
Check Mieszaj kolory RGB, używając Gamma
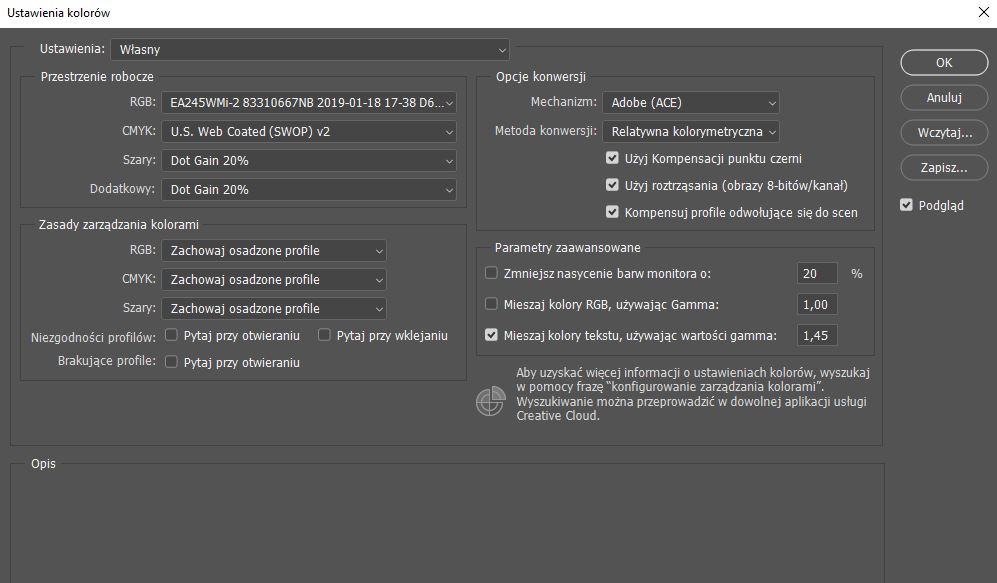coord(491,304)
